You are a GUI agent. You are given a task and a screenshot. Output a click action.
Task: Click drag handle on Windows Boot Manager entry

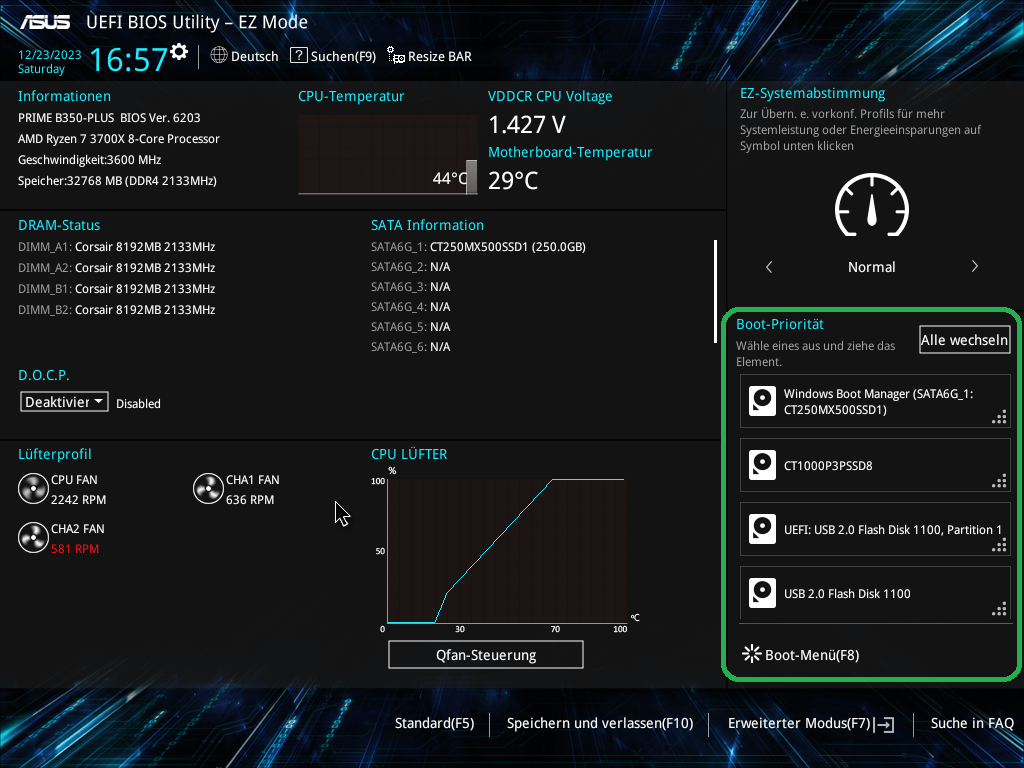click(999, 417)
